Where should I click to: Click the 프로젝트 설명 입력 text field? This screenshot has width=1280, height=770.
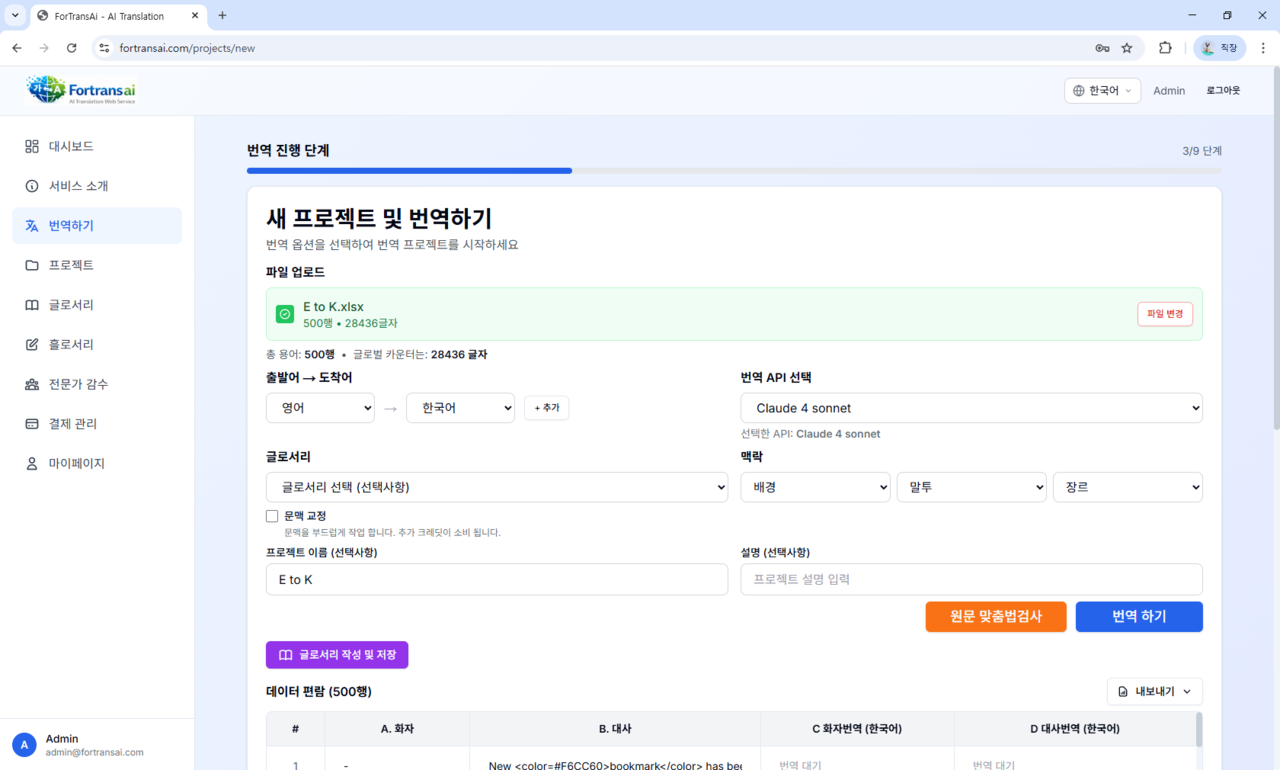click(x=971, y=579)
